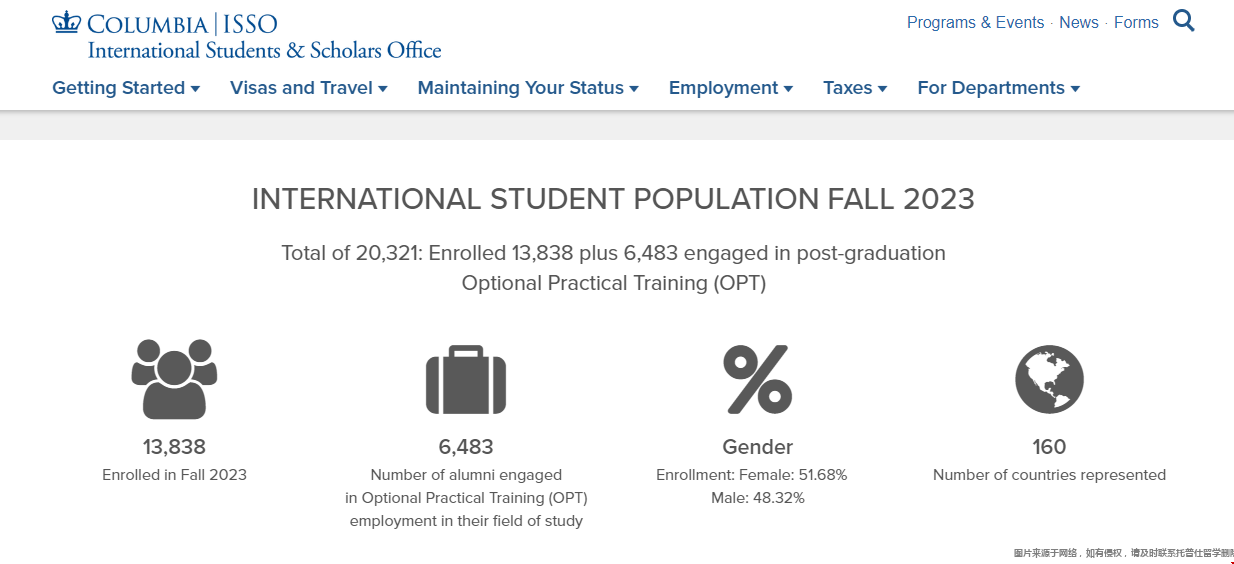Open the Forms link

1136,22
